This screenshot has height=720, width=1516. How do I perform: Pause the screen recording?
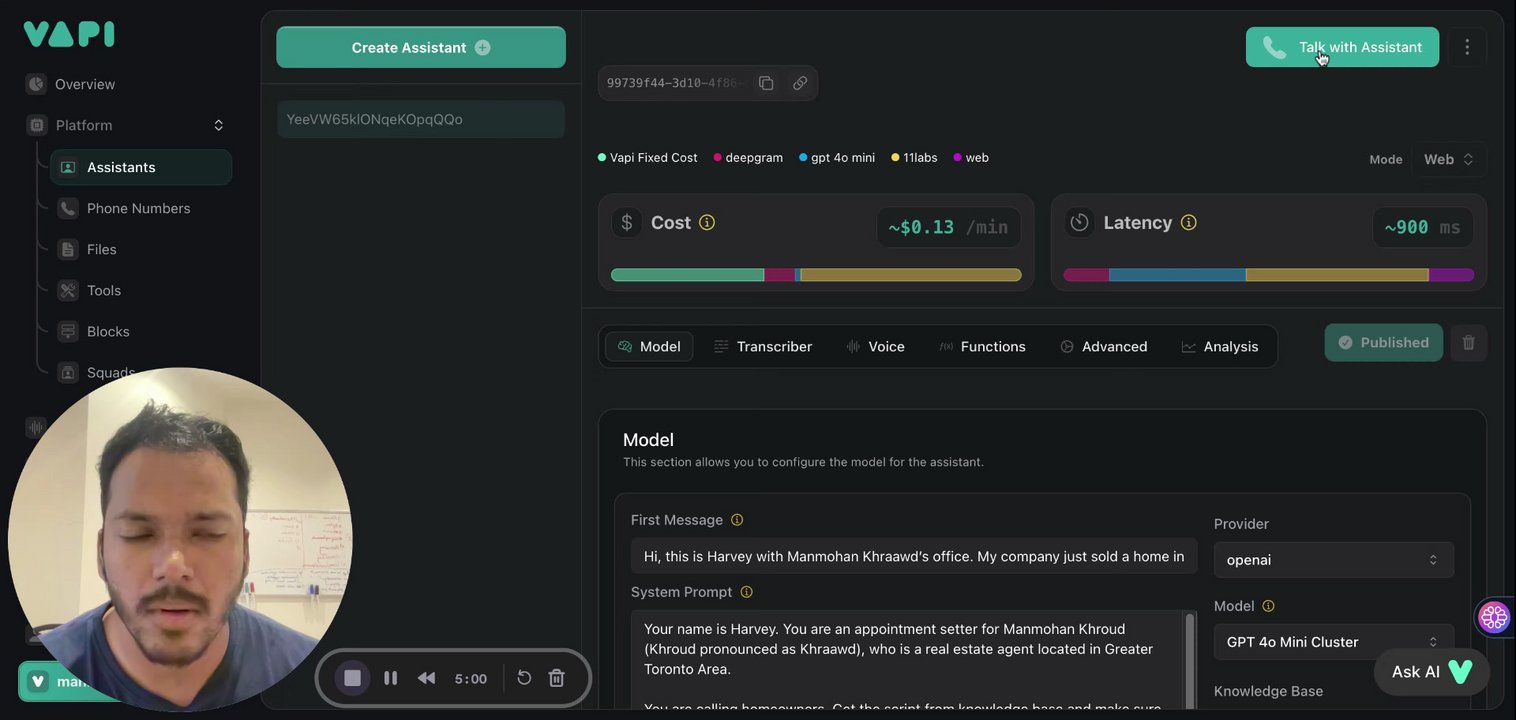[x=391, y=678]
